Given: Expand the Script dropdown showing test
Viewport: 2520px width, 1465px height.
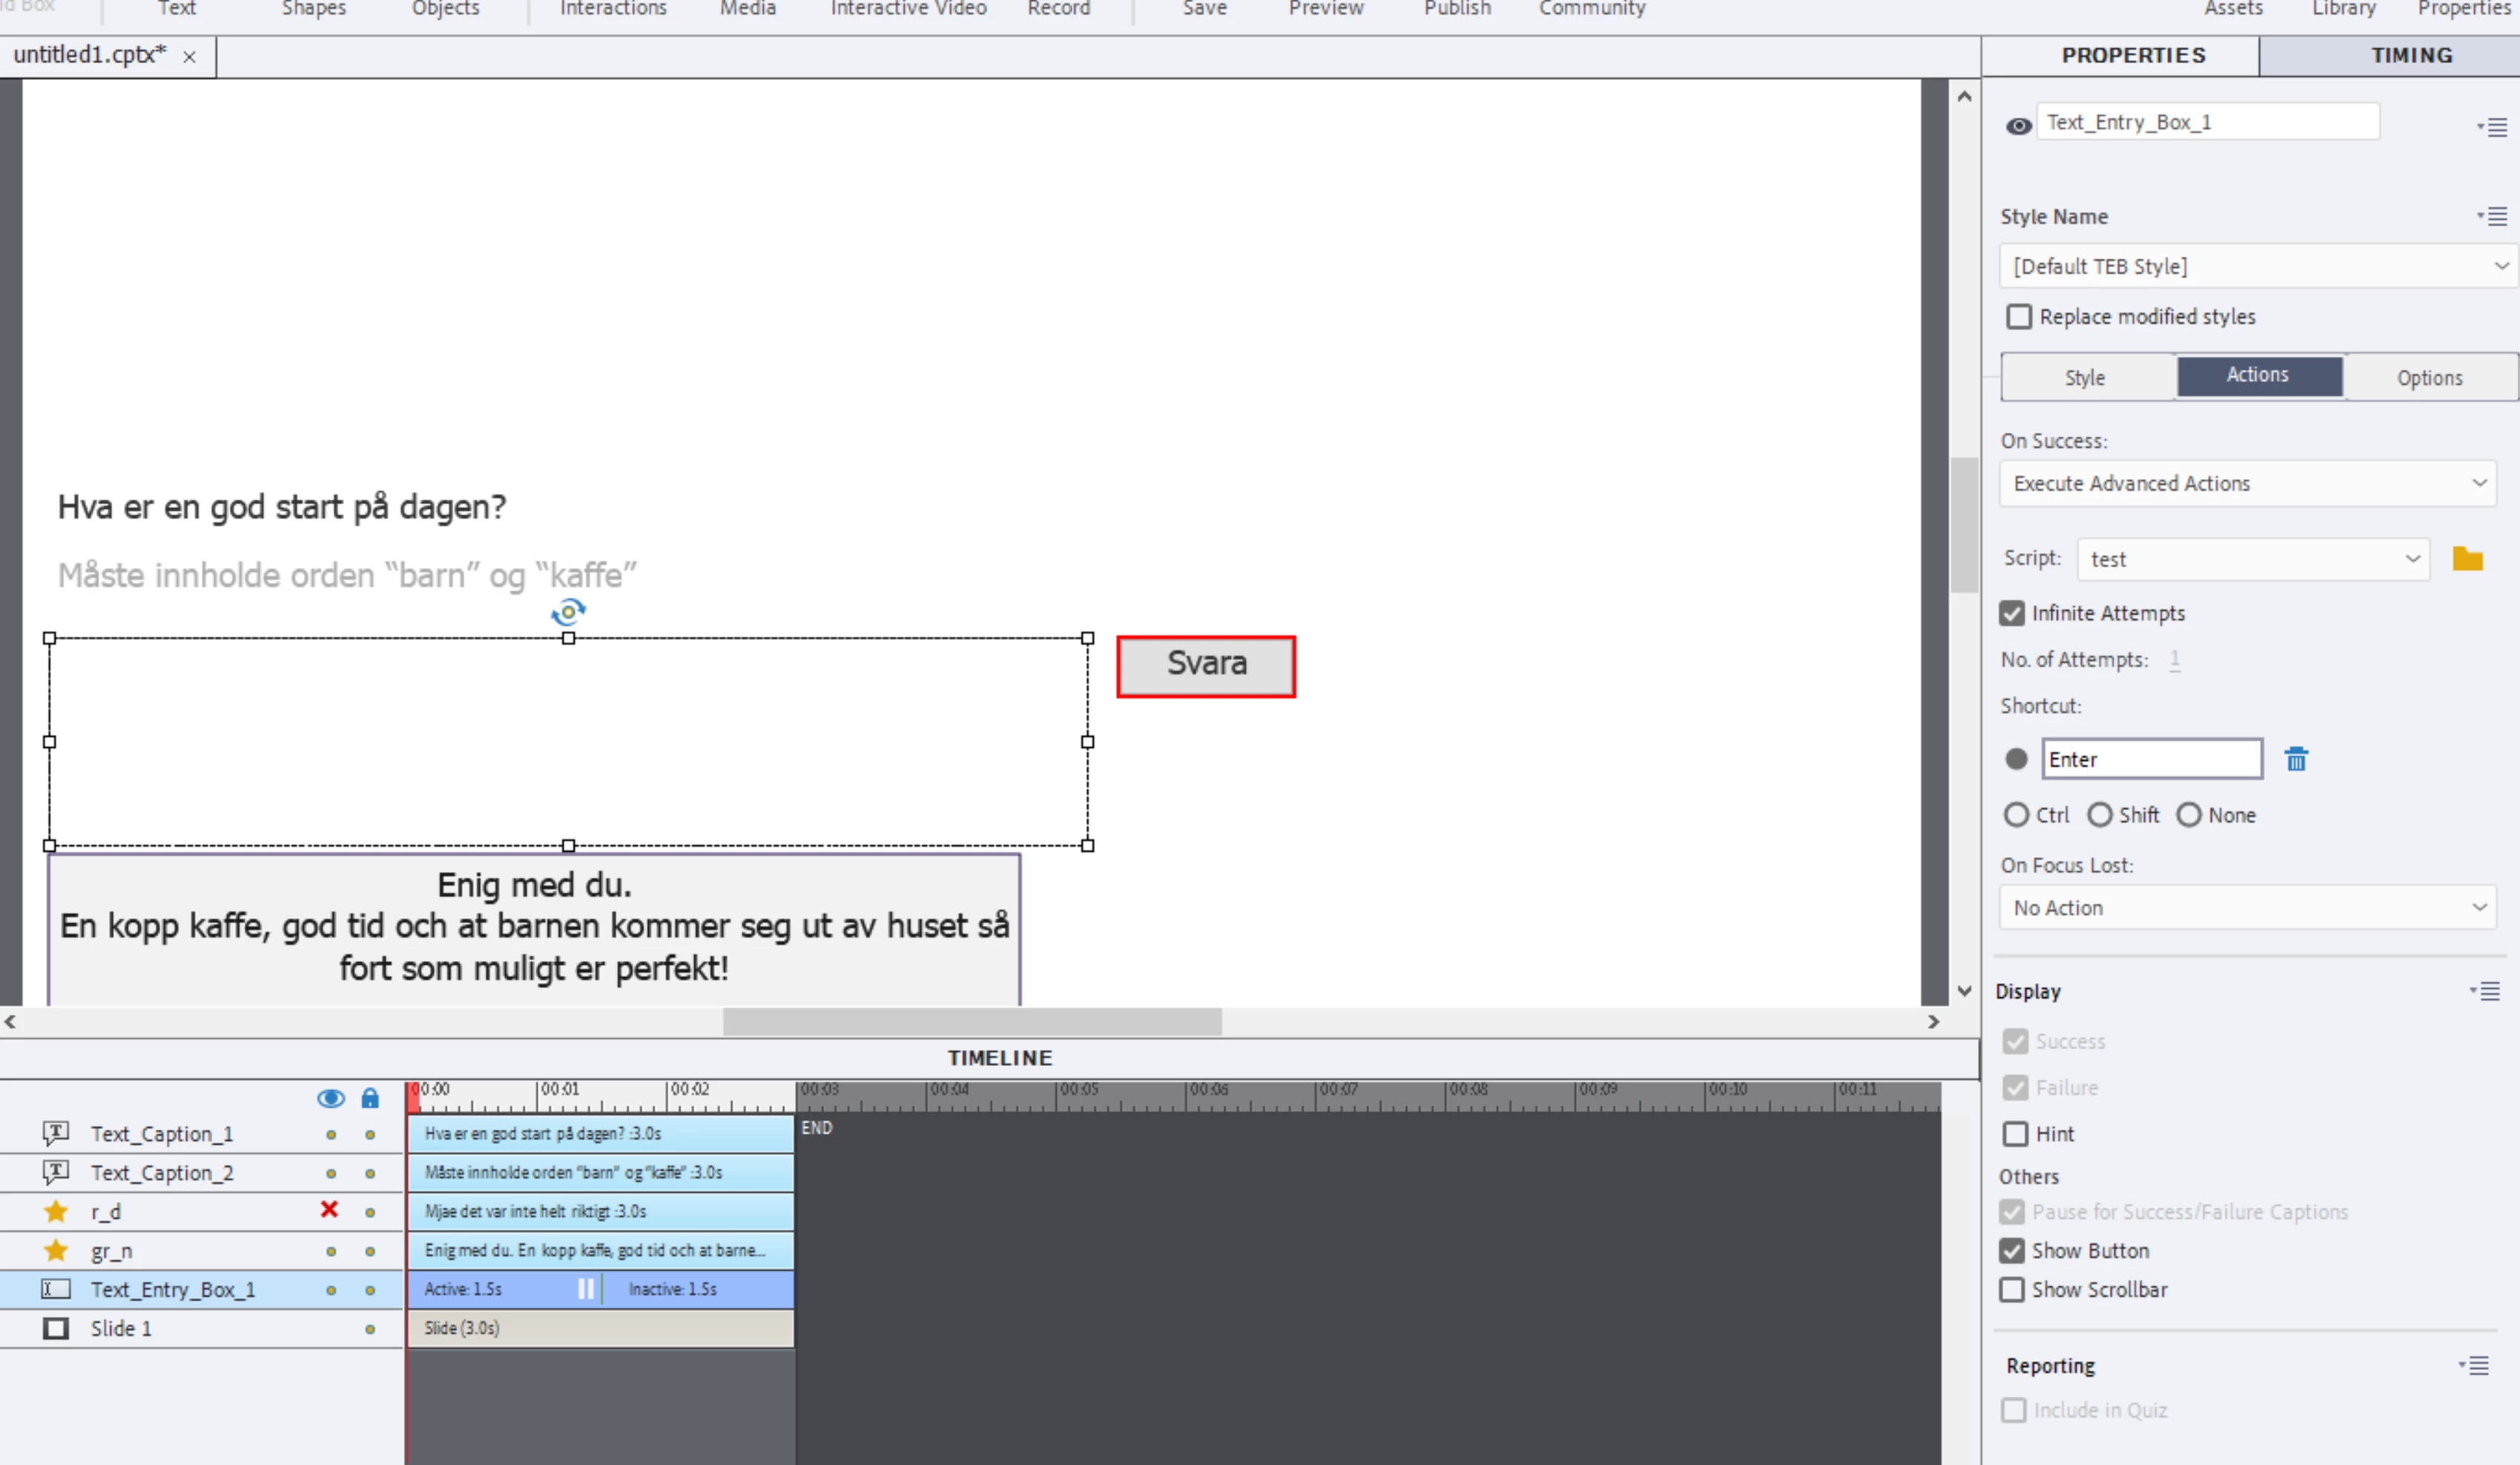Looking at the screenshot, I should tap(2252, 559).
